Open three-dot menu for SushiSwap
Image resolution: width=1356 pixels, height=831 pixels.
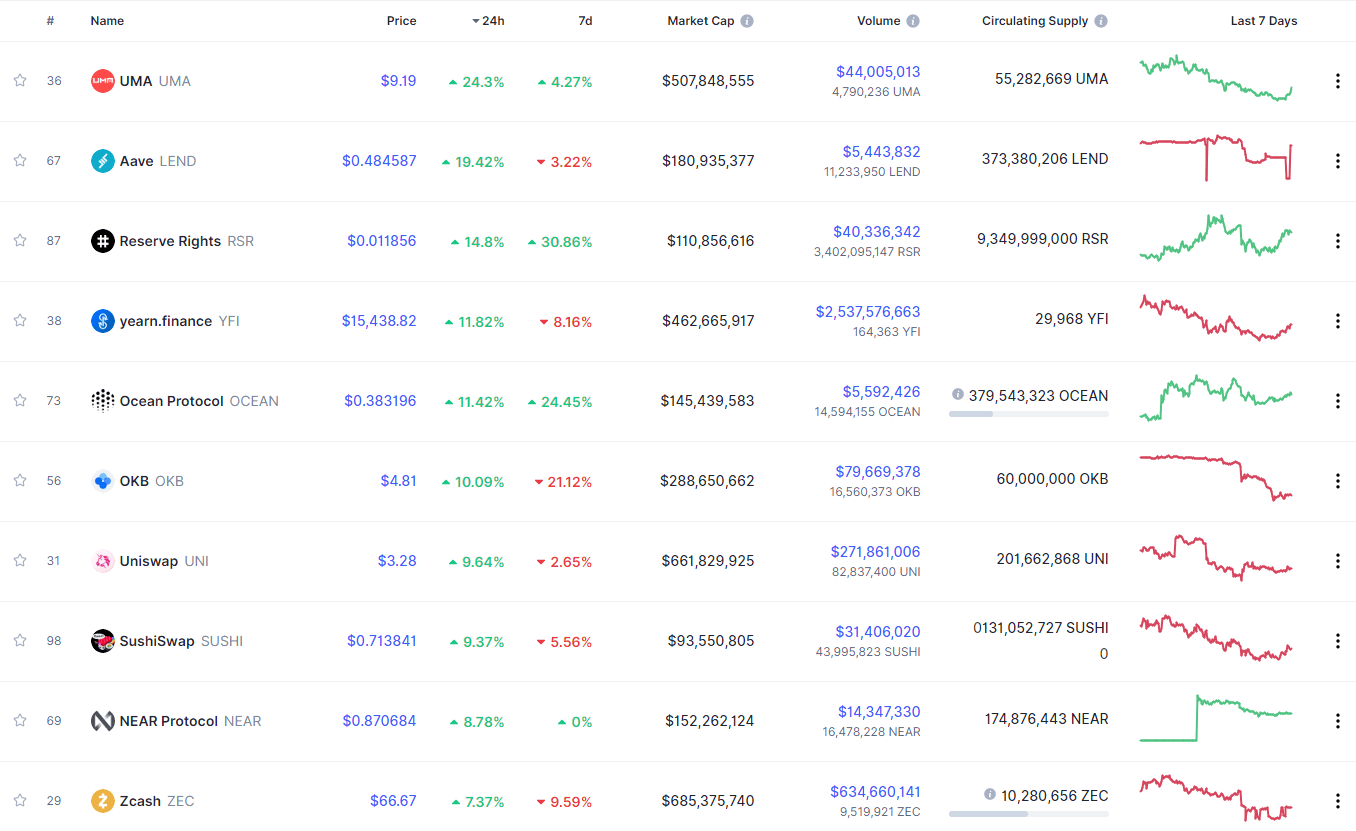(1337, 641)
